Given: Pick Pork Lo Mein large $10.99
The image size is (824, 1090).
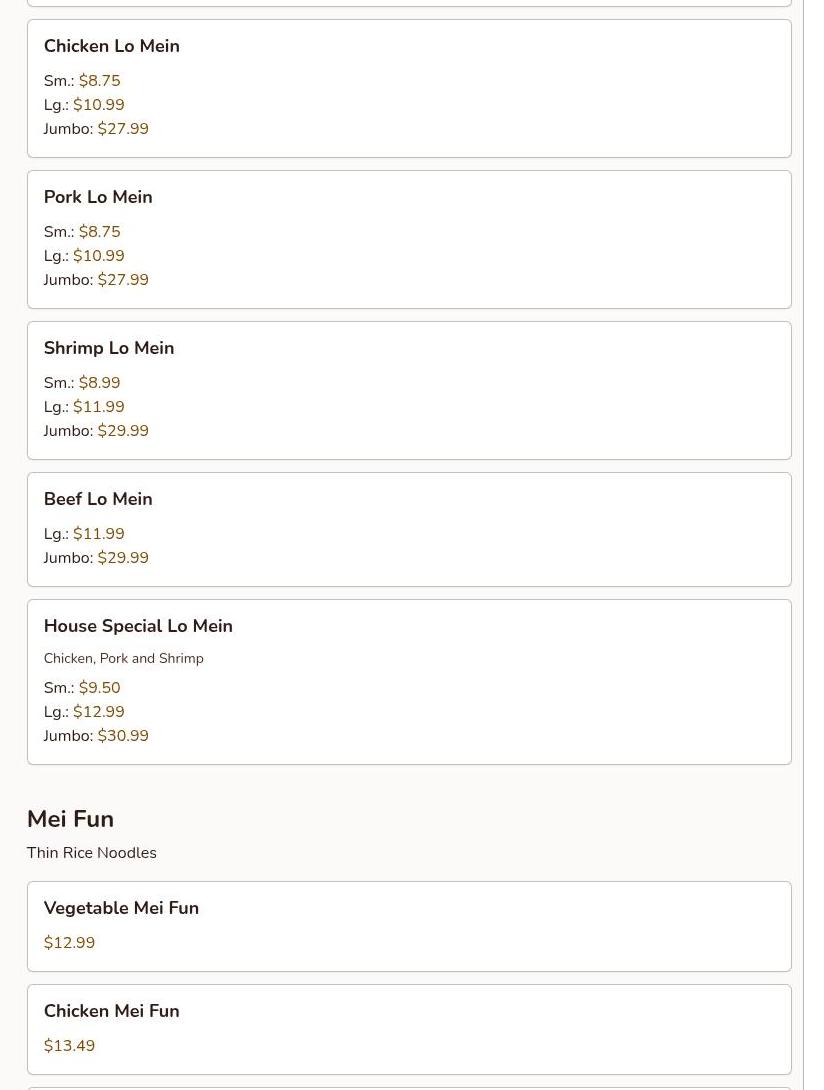Looking at the screenshot, I should point(98,256).
